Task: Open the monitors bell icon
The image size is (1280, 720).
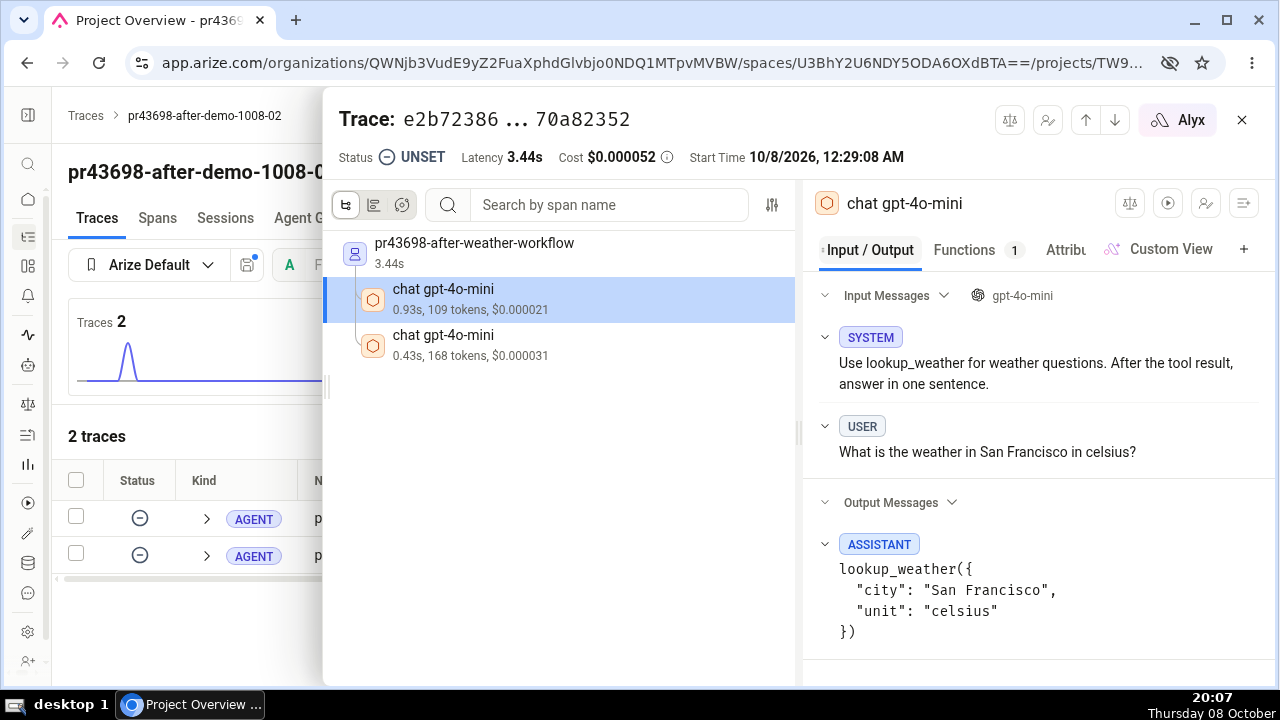Action: coord(28,296)
